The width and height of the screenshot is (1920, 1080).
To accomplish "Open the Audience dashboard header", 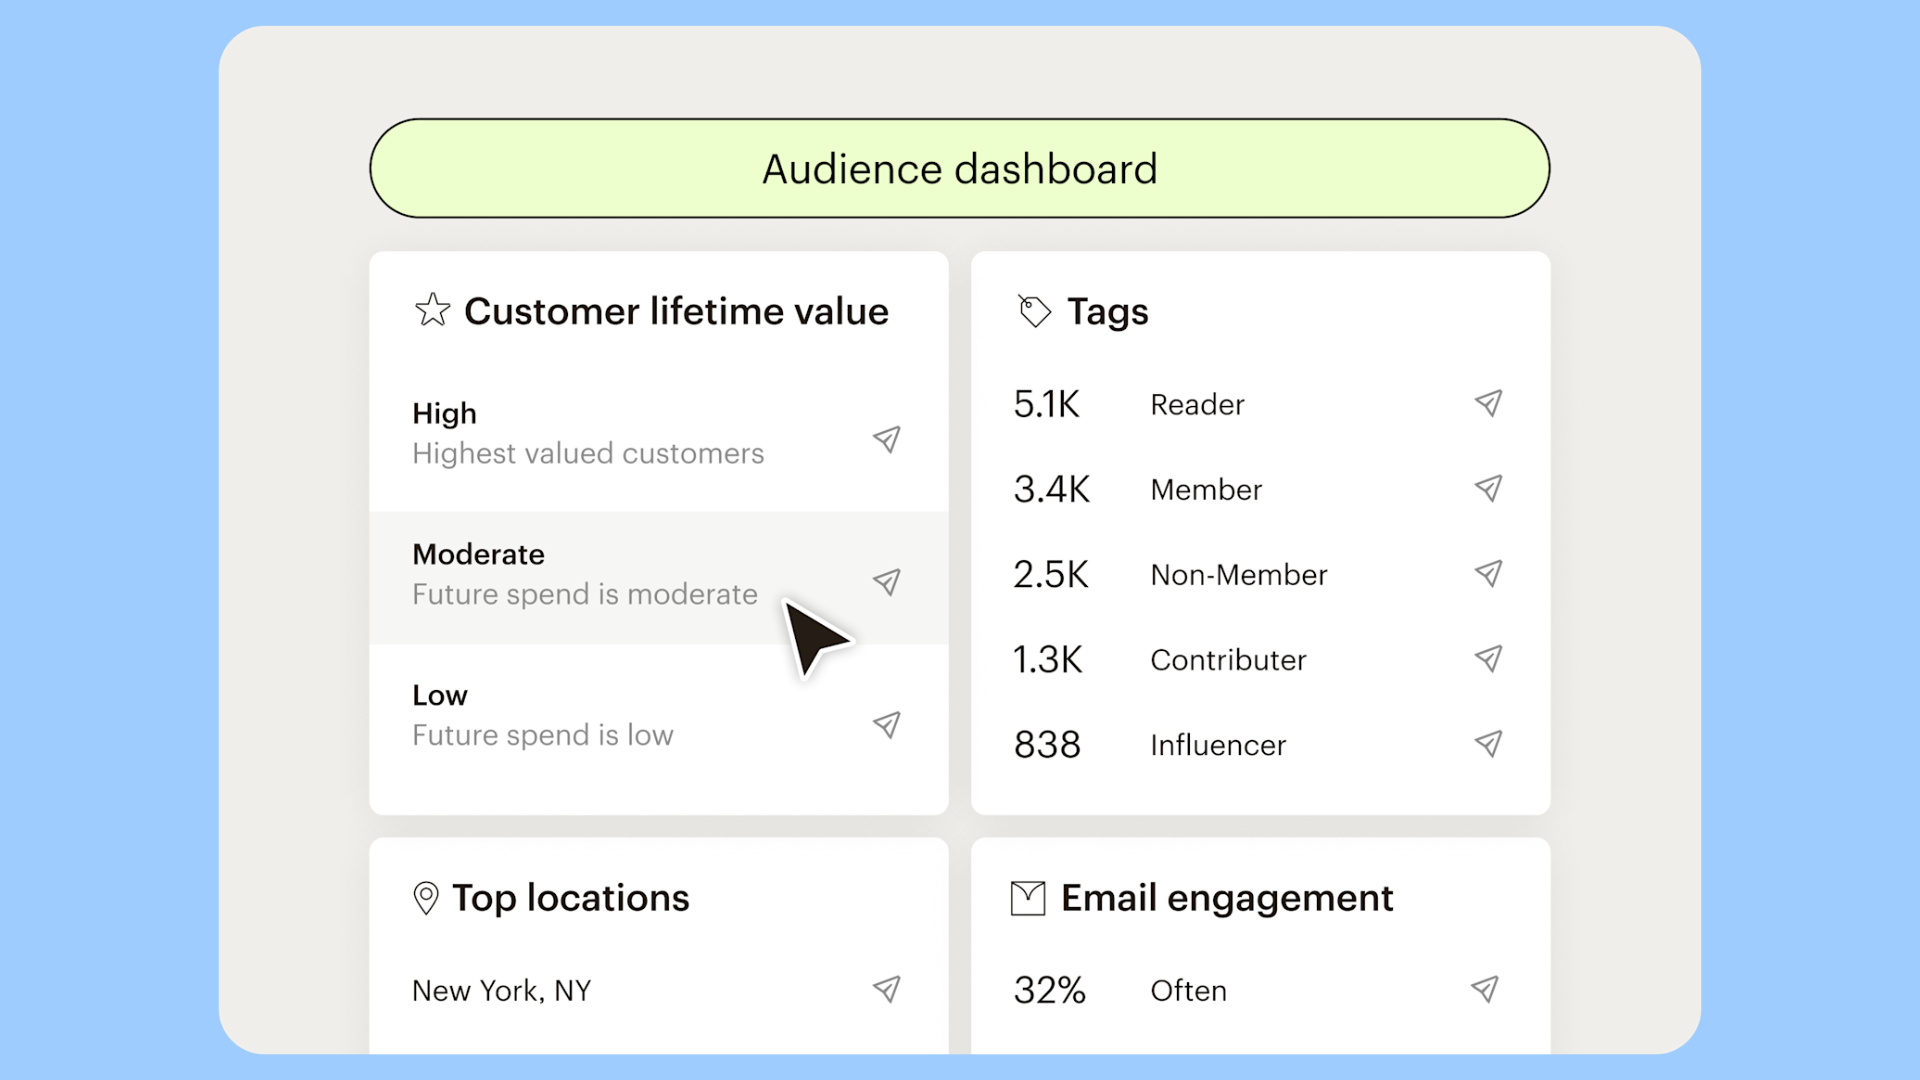I will coord(959,167).
